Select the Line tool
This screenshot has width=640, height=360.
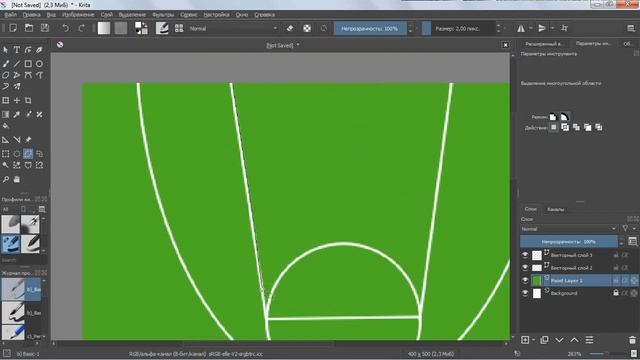(17, 64)
